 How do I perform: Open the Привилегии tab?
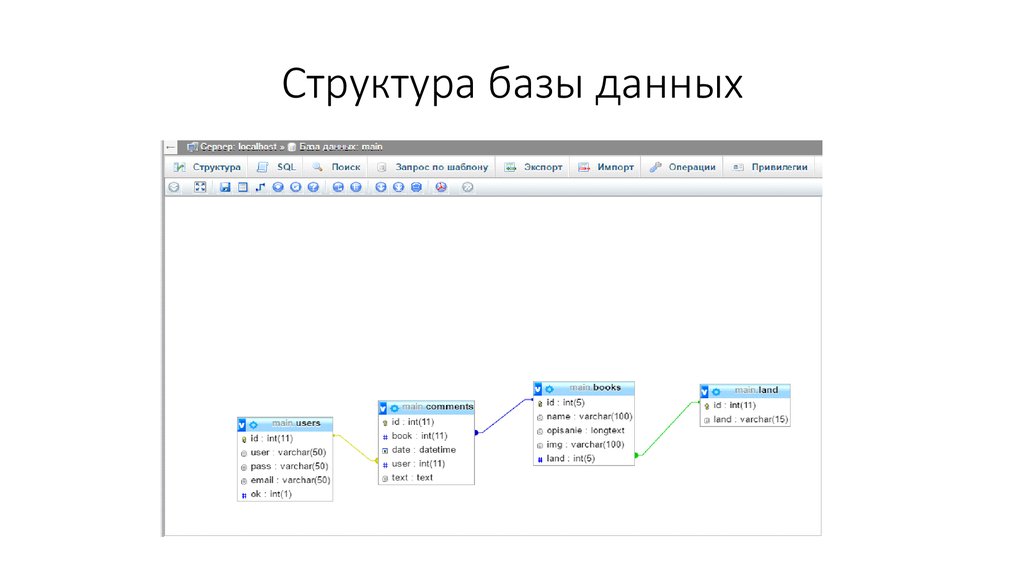[770, 167]
